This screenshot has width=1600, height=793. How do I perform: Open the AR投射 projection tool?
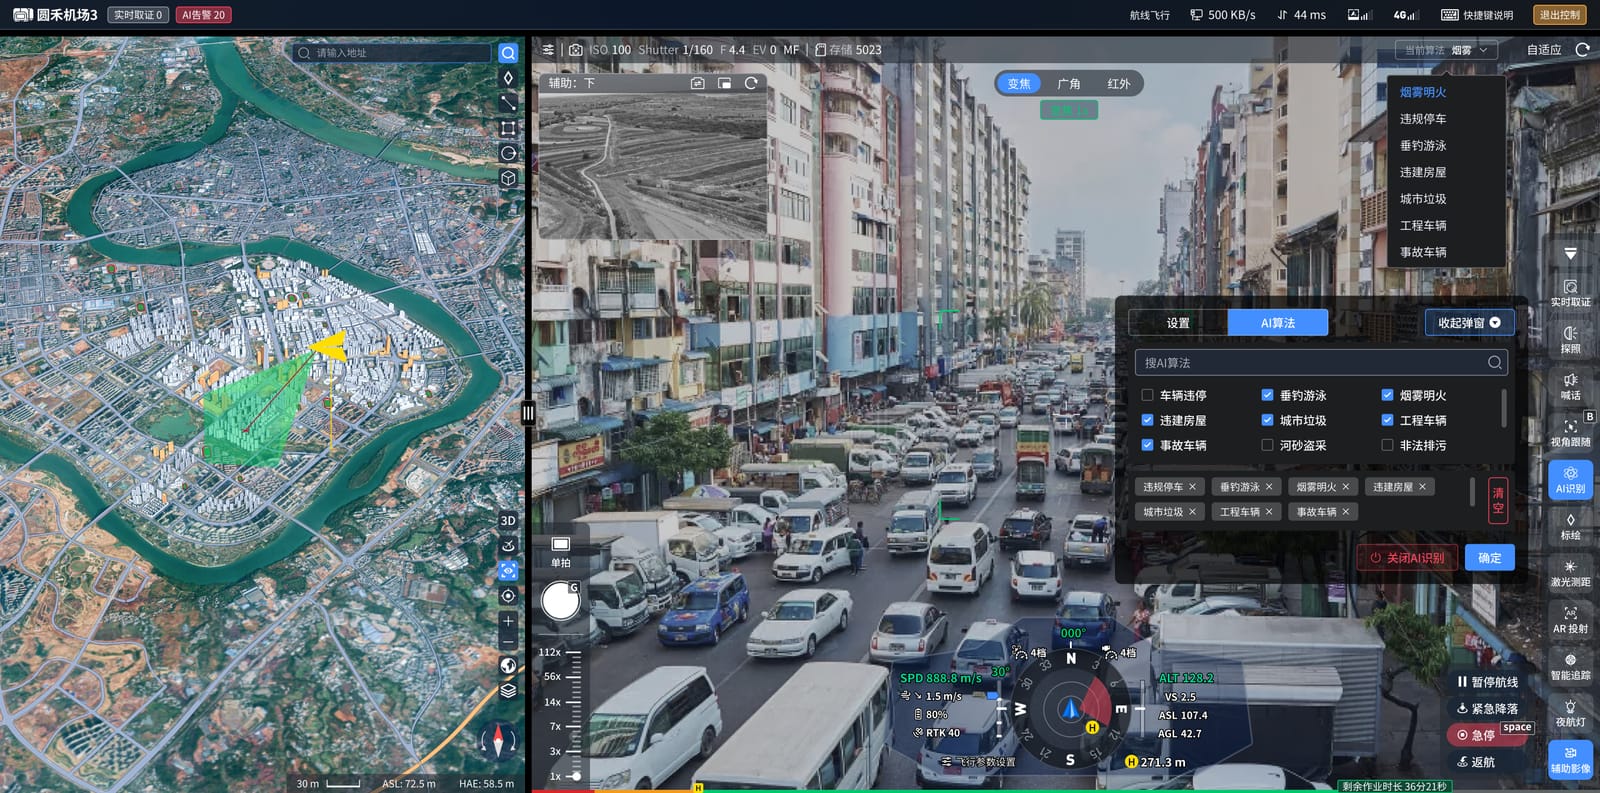click(1570, 620)
